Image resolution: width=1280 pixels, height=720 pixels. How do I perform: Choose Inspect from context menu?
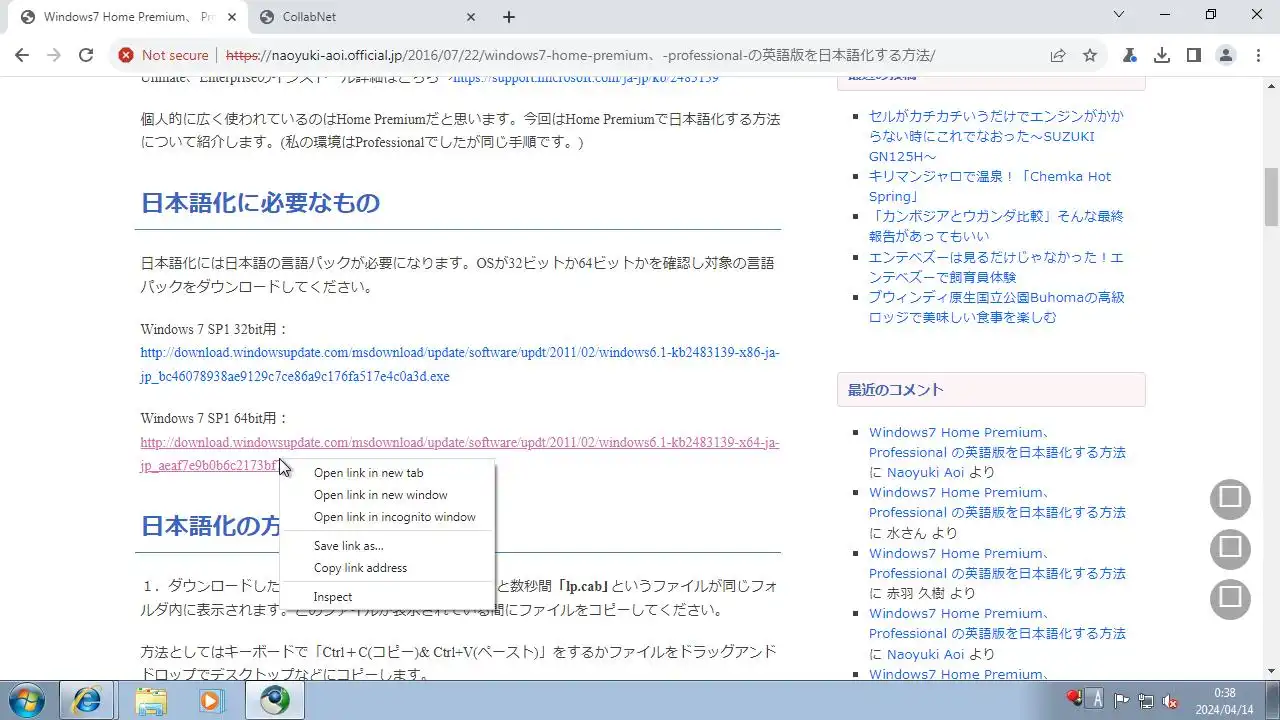pyautogui.click(x=387, y=597)
